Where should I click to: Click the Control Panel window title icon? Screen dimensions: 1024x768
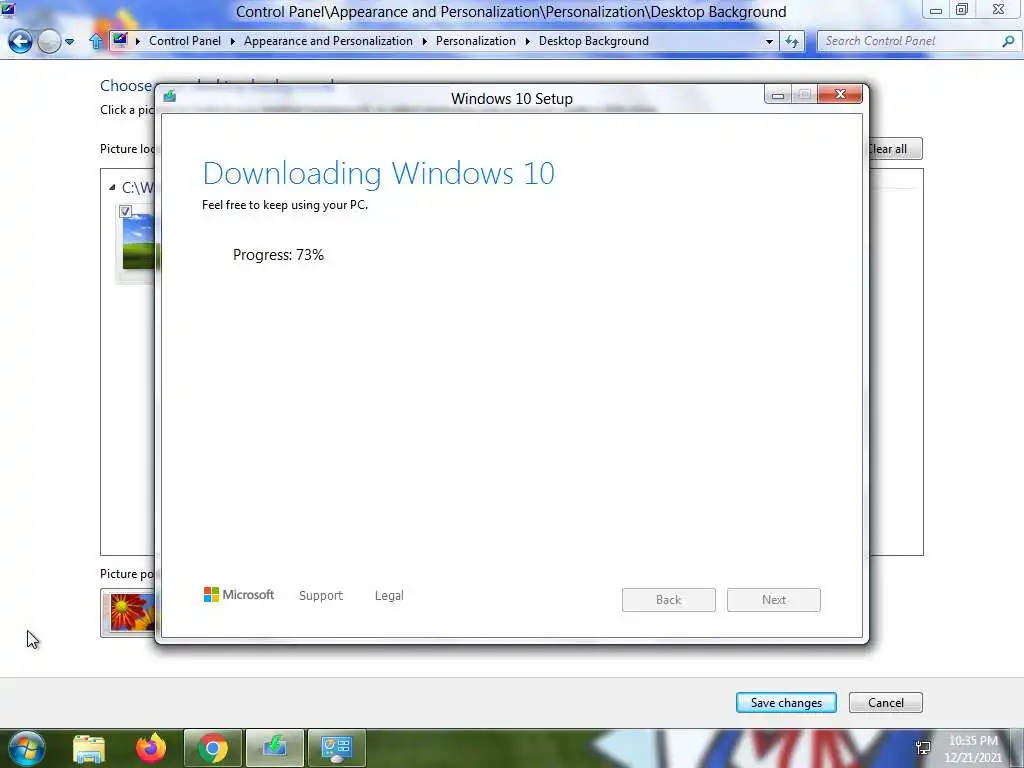tap(8, 9)
